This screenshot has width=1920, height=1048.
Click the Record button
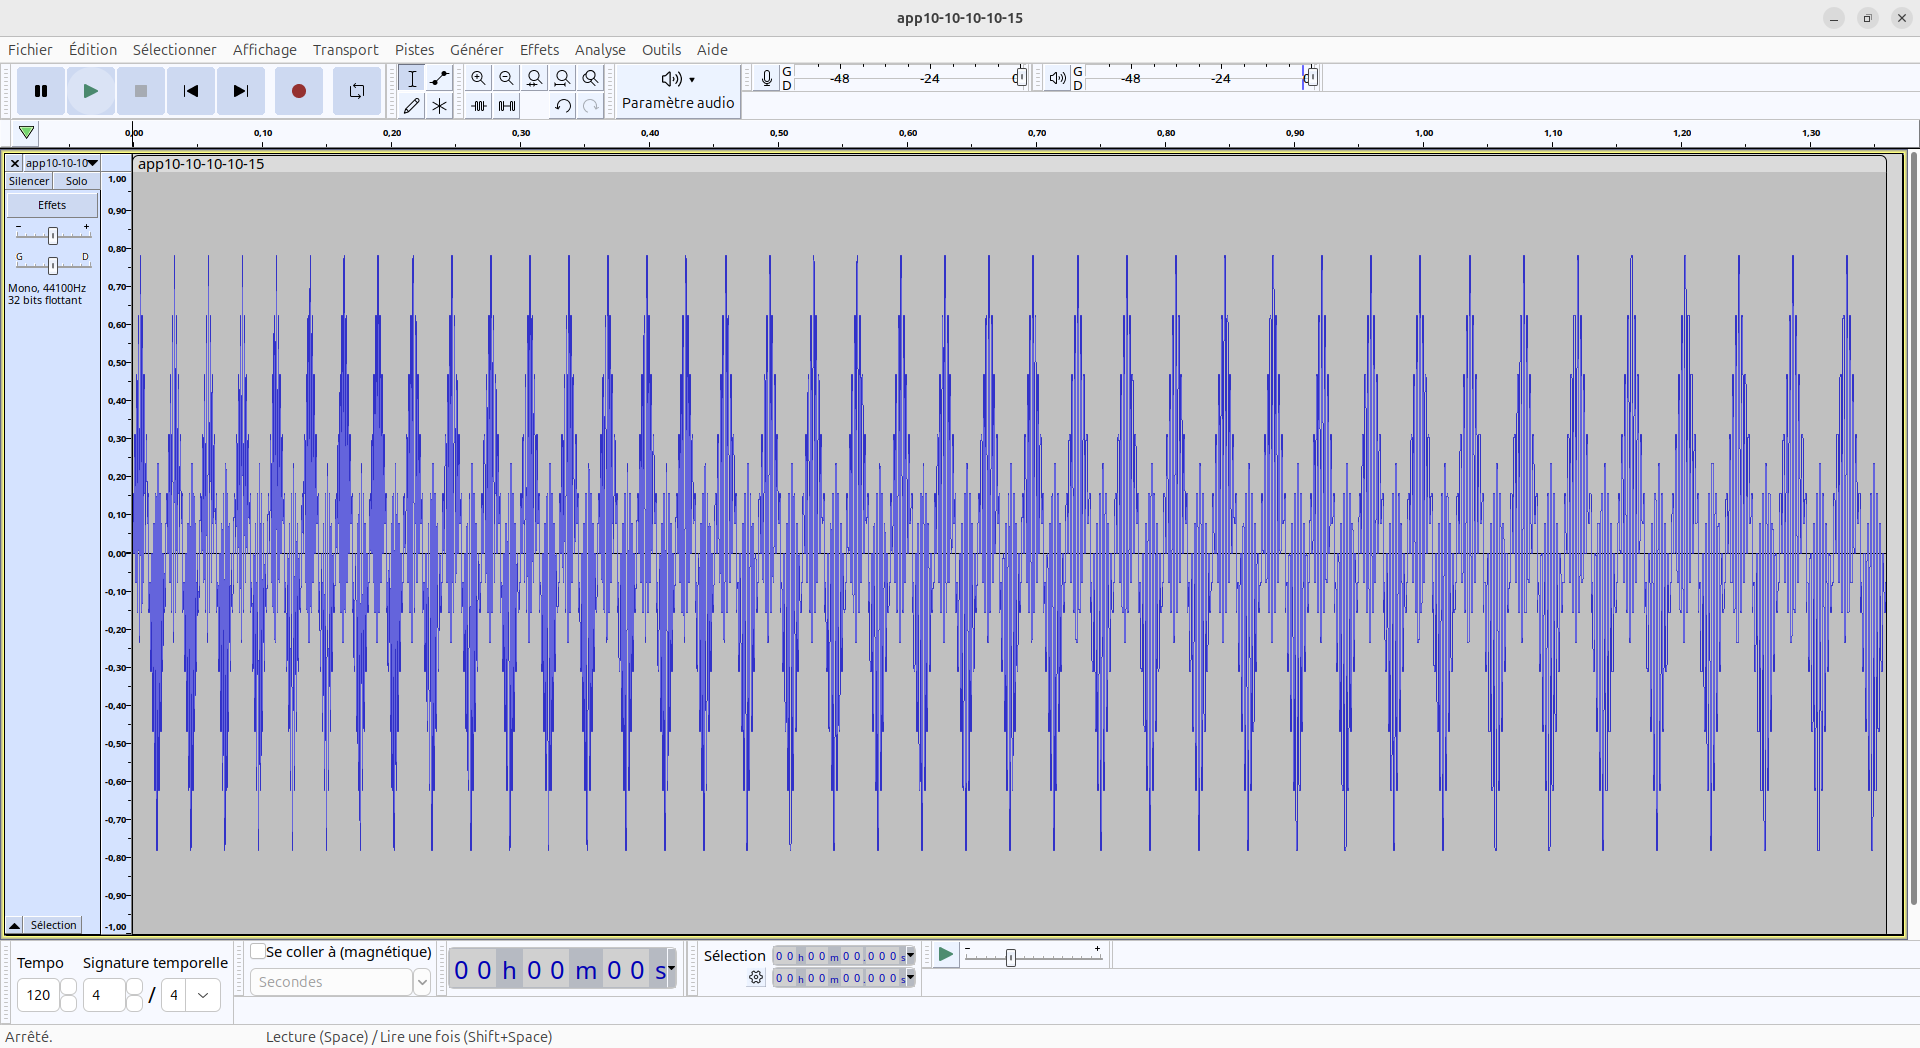tap(298, 91)
